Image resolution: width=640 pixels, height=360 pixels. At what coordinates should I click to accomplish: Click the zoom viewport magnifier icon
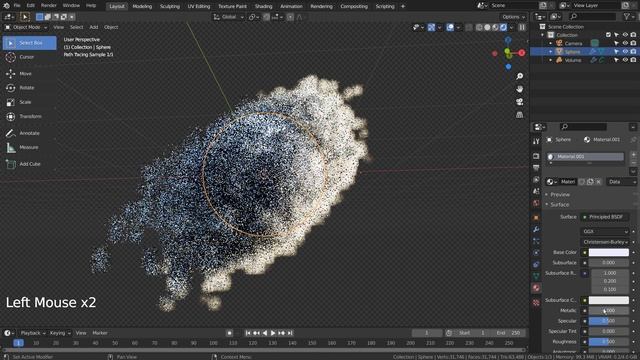[519, 76]
